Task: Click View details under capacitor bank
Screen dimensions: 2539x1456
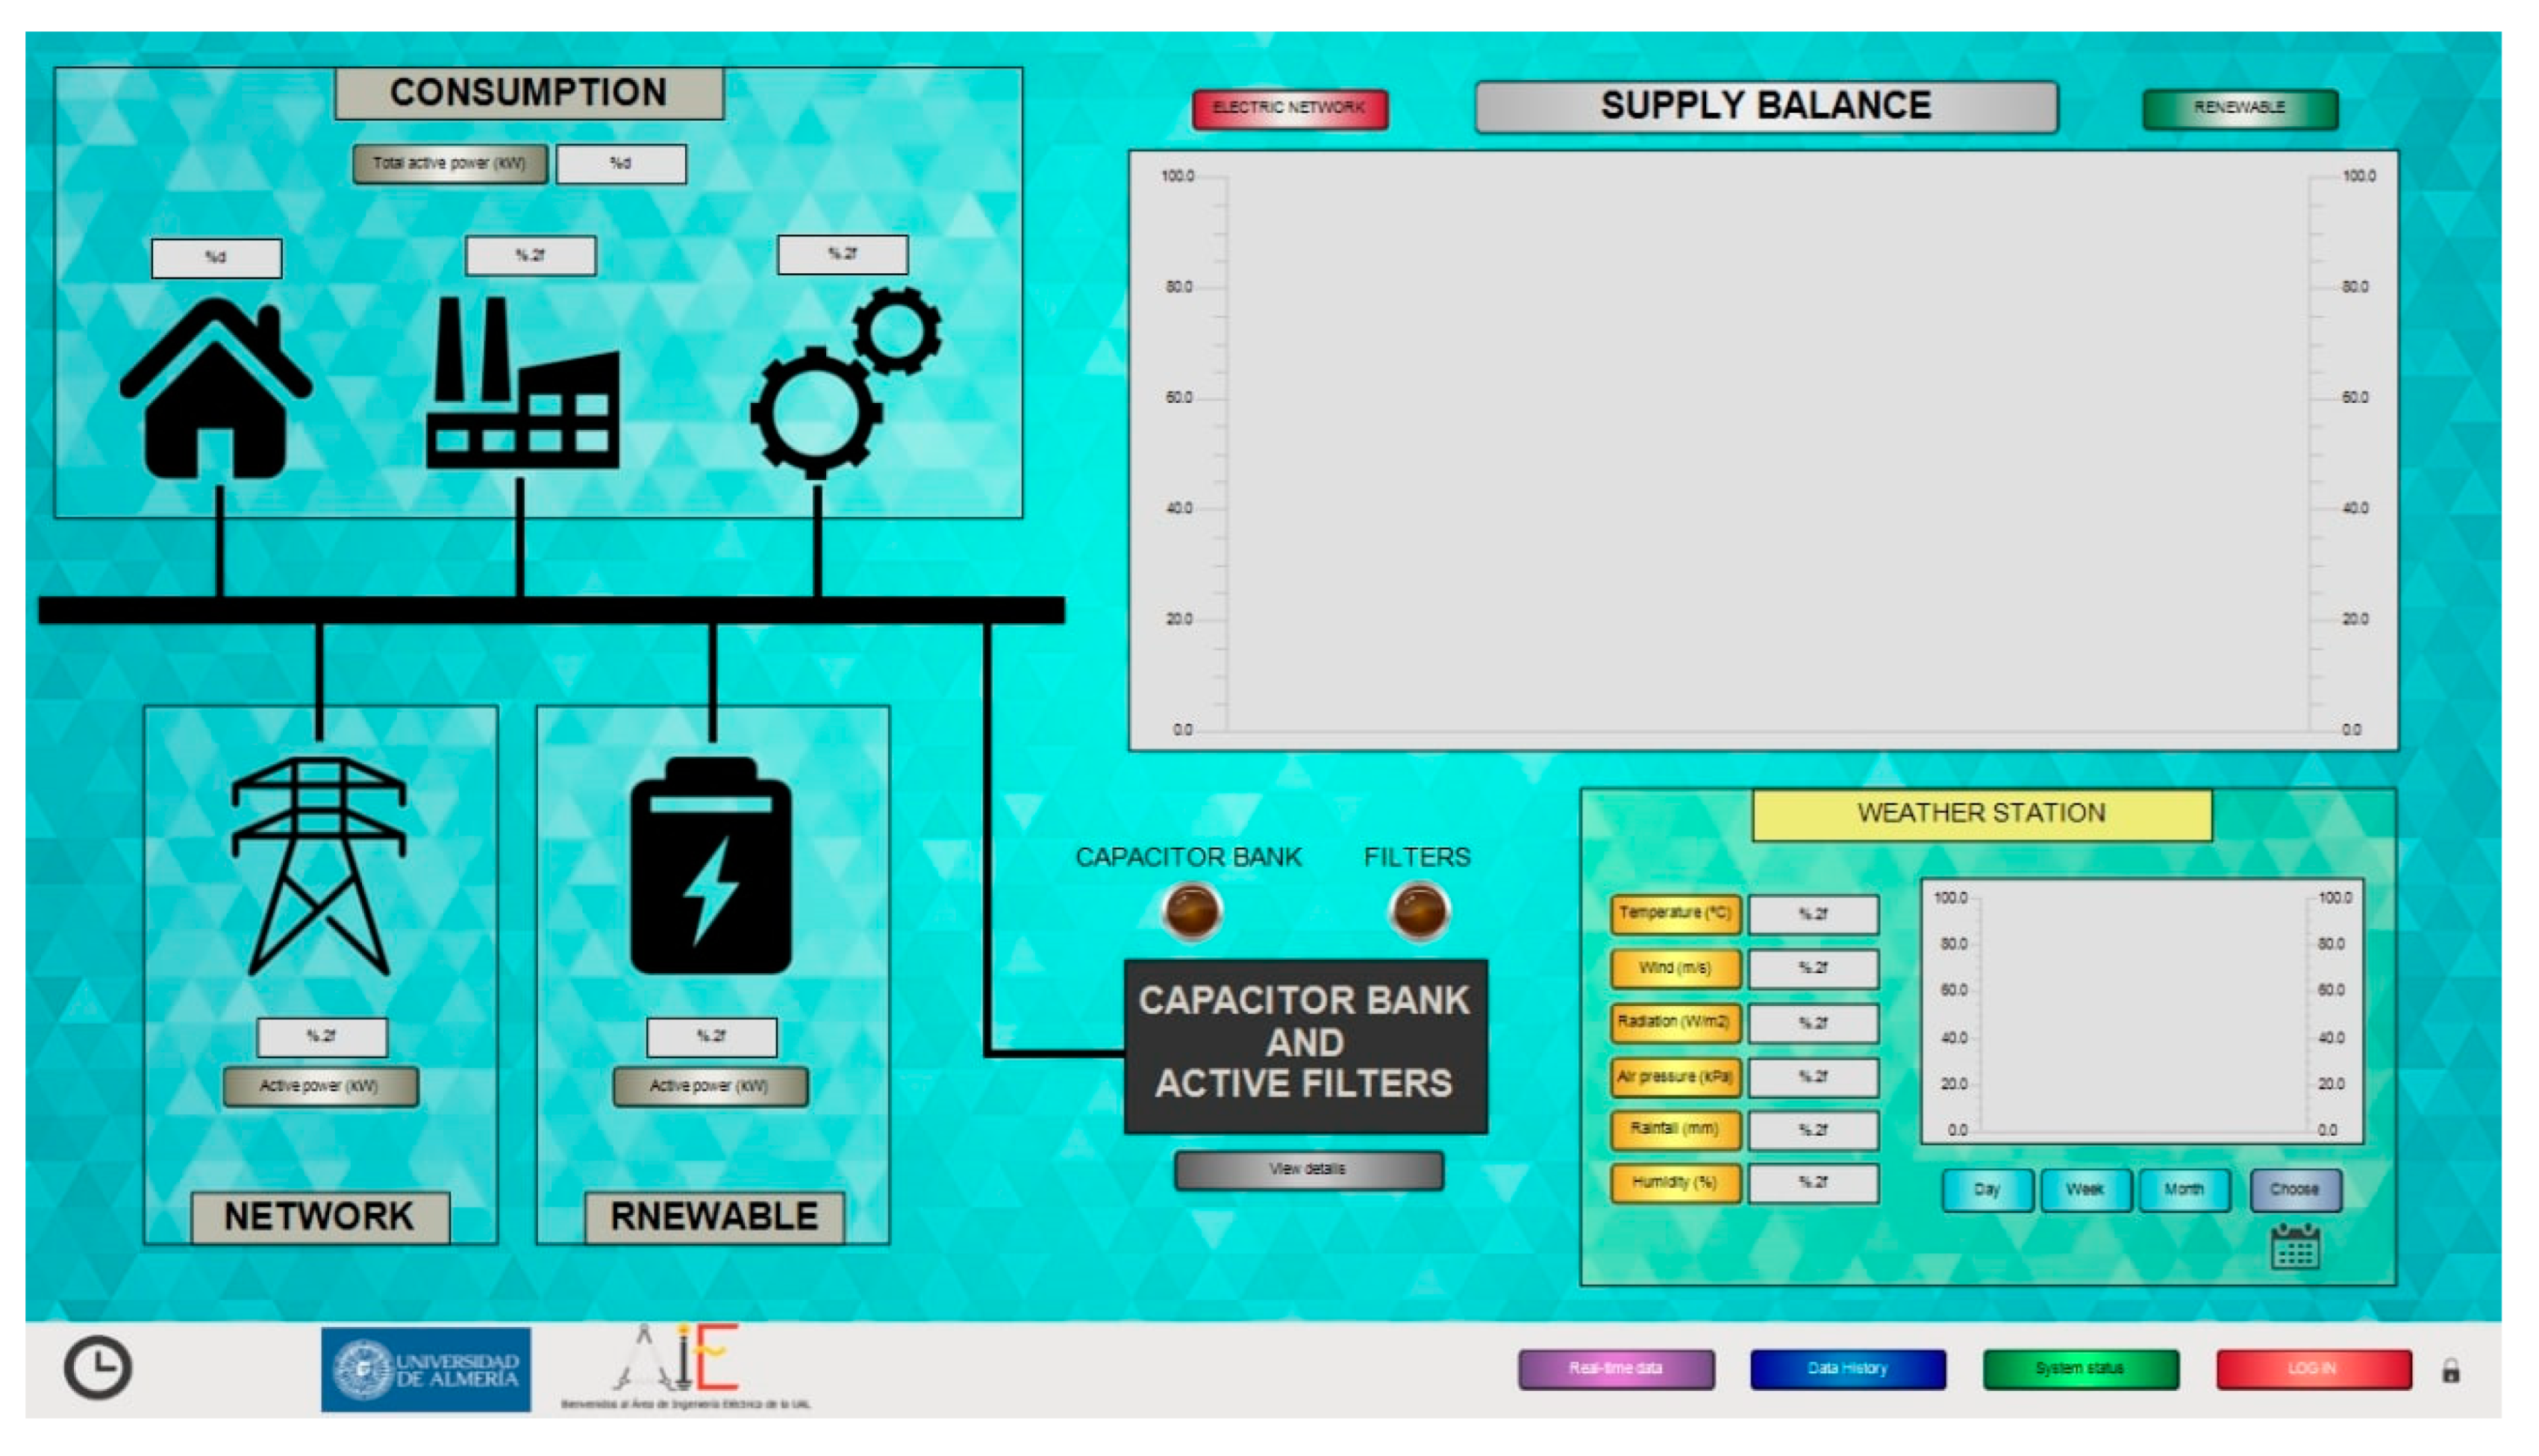Action: click(x=1308, y=1169)
